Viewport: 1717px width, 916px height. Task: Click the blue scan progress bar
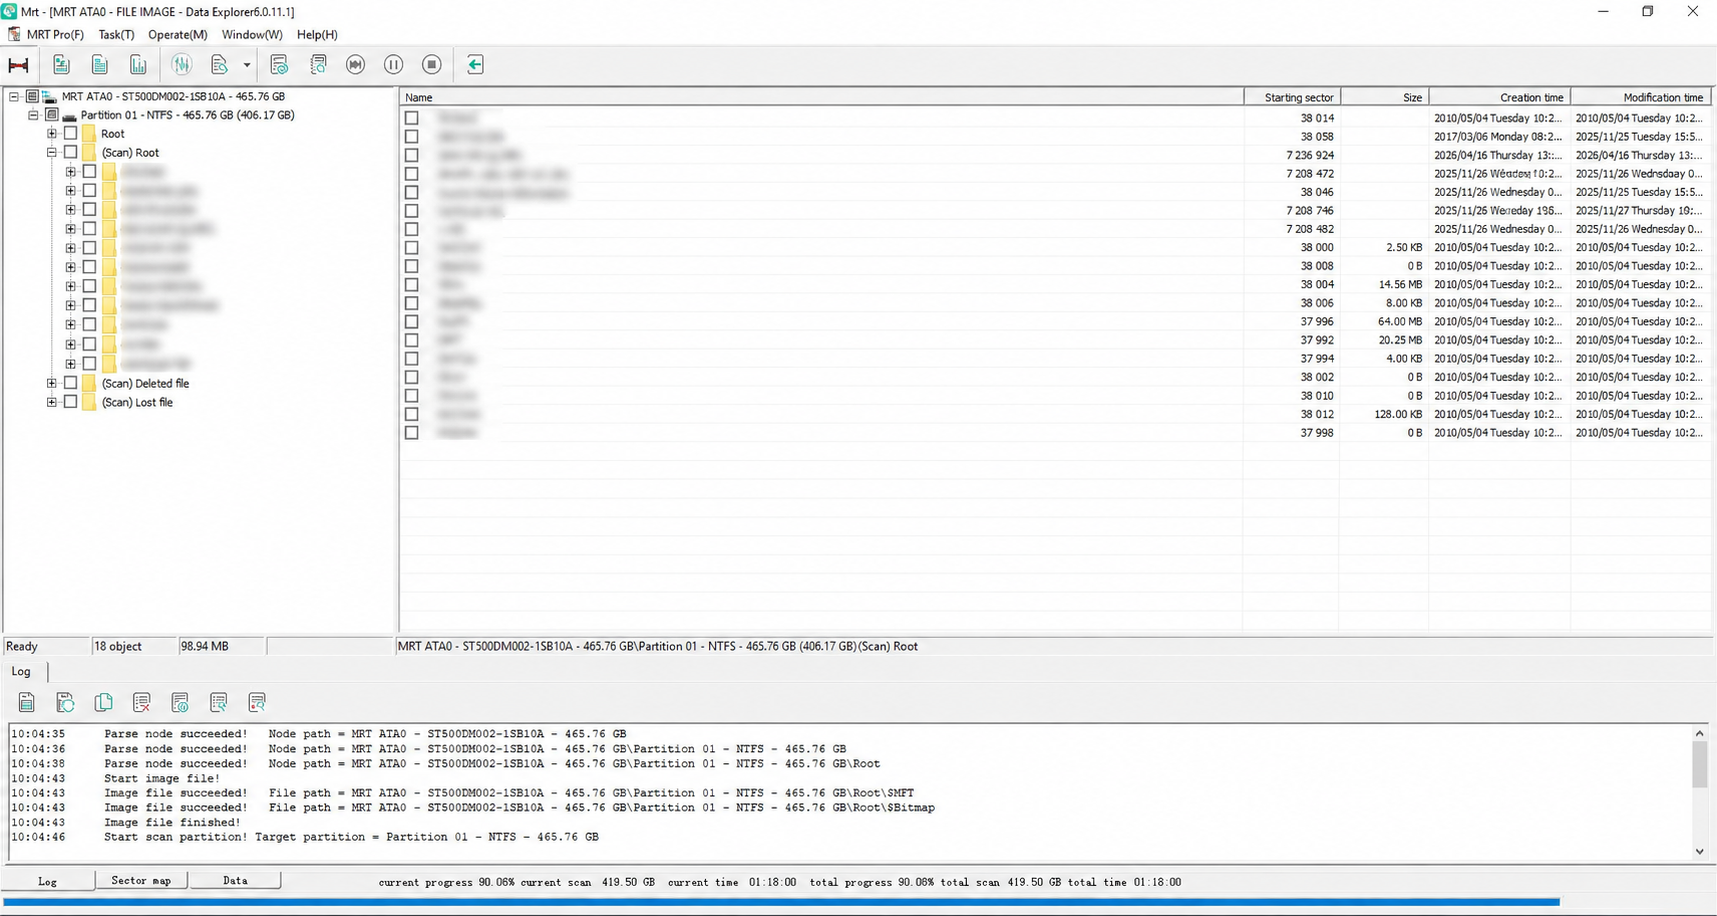(781, 902)
